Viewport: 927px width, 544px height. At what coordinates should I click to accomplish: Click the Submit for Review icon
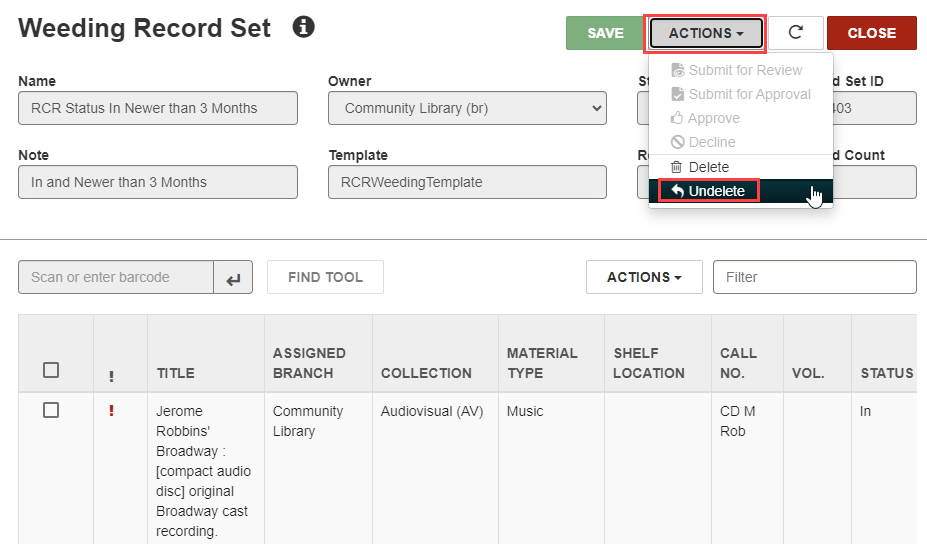[678, 70]
